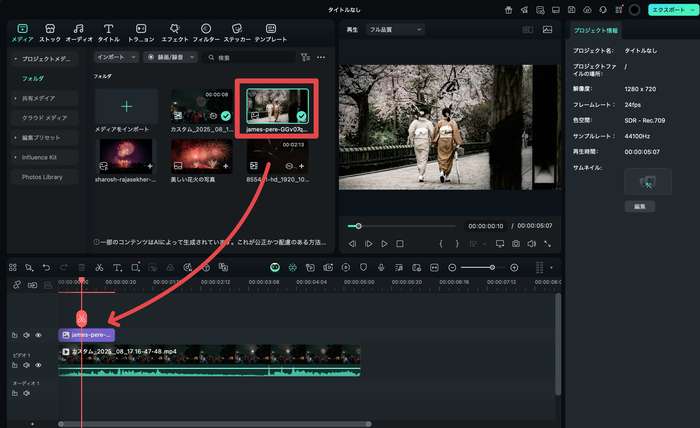
Task: Open the トランジション tab
Action: click(141, 33)
